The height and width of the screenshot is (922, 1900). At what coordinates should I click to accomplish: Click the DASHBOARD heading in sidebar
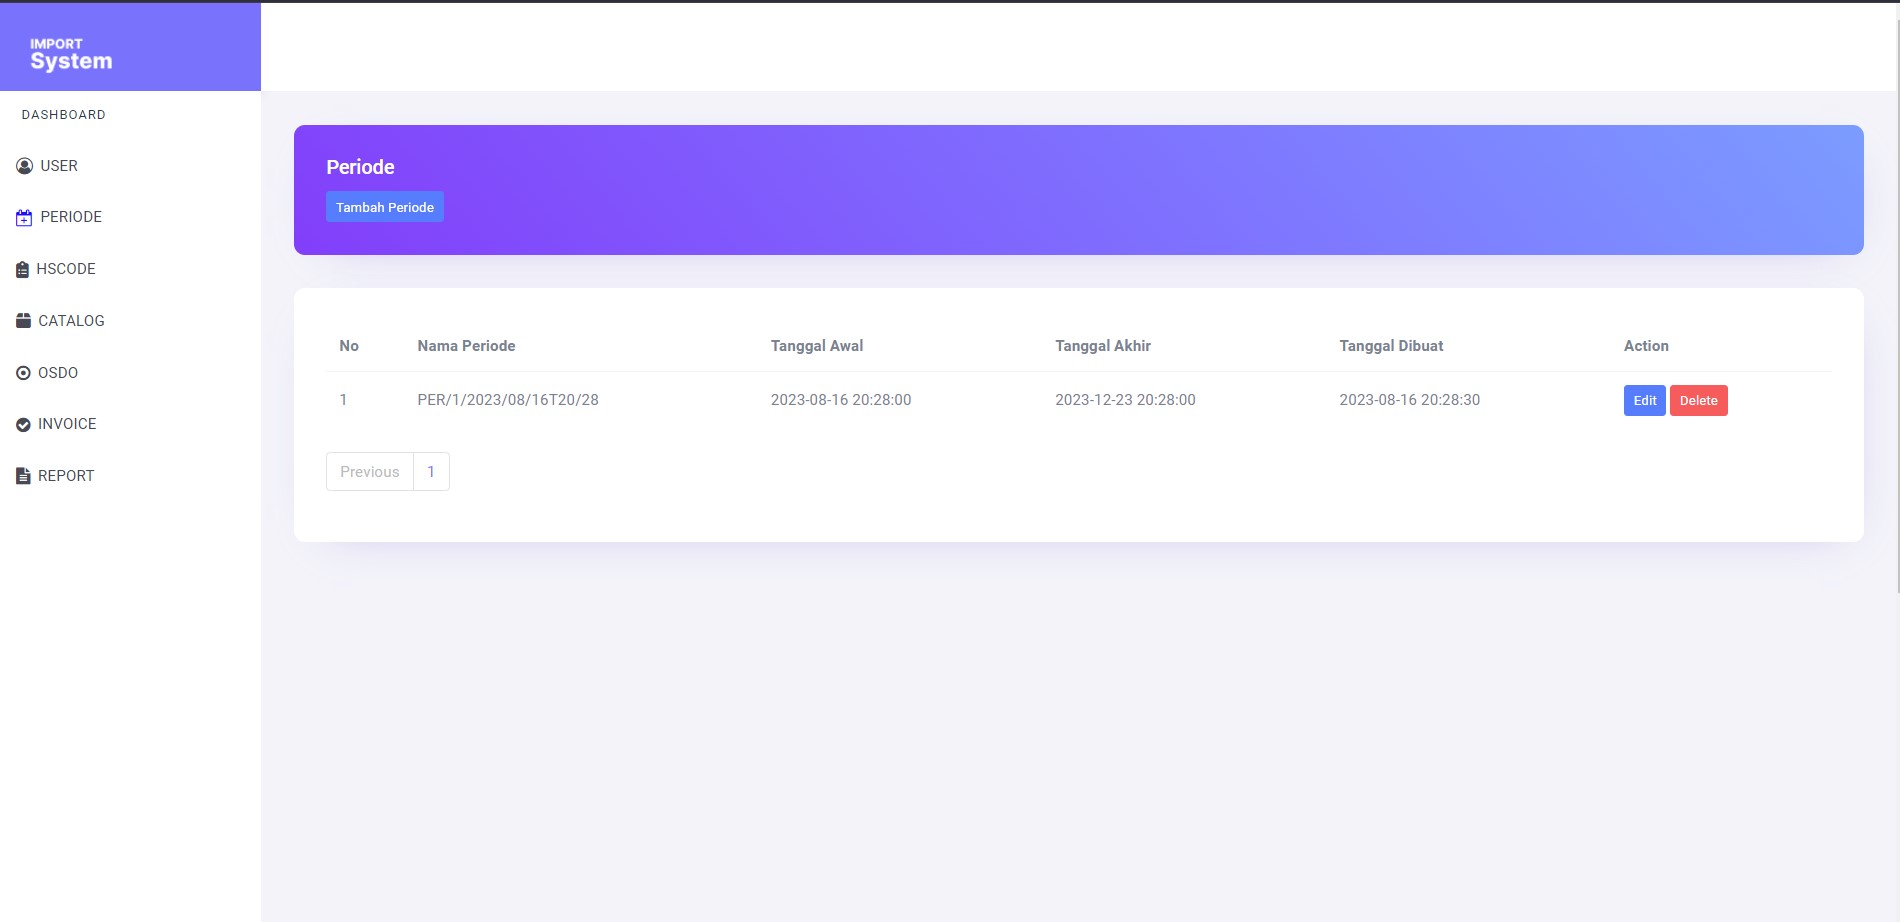point(64,115)
